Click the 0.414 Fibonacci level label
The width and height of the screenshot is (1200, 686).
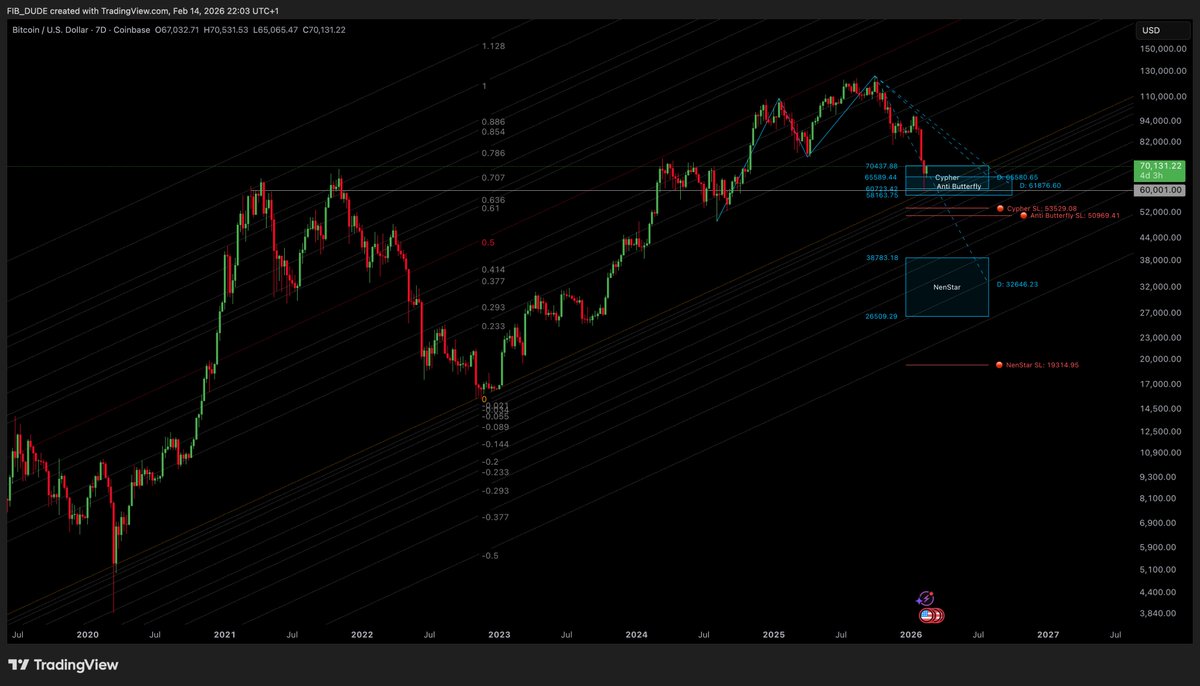click(x=493, y=270)
